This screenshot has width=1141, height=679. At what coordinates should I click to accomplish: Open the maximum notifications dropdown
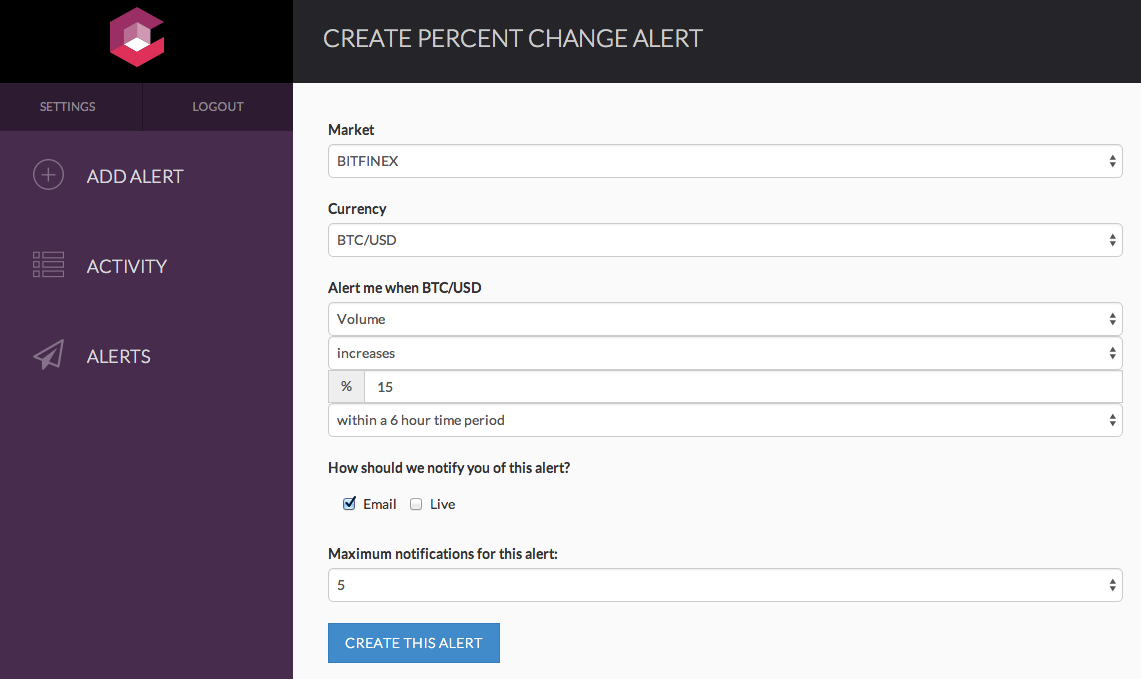point(724,585)
